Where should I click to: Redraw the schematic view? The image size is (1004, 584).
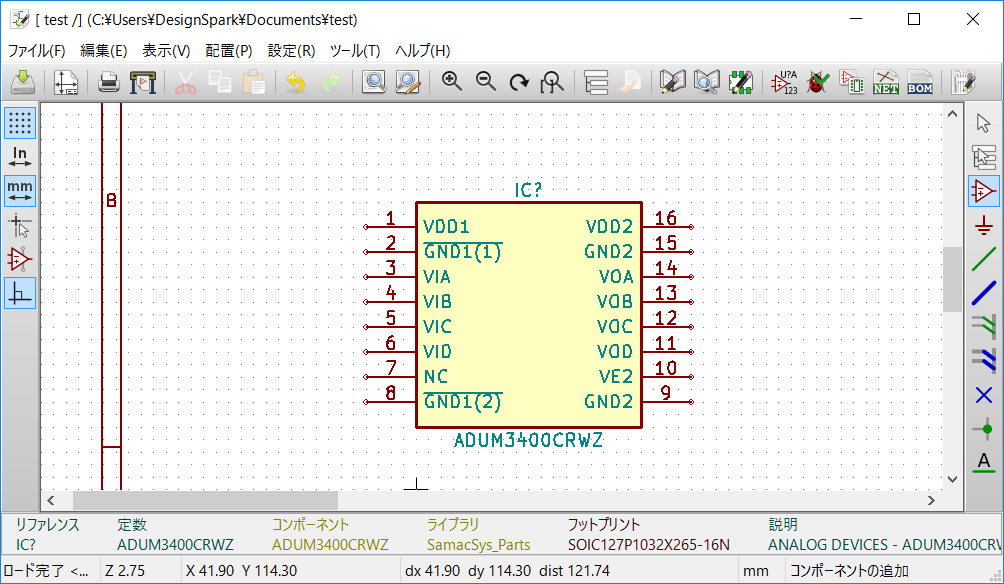point(519,82)
